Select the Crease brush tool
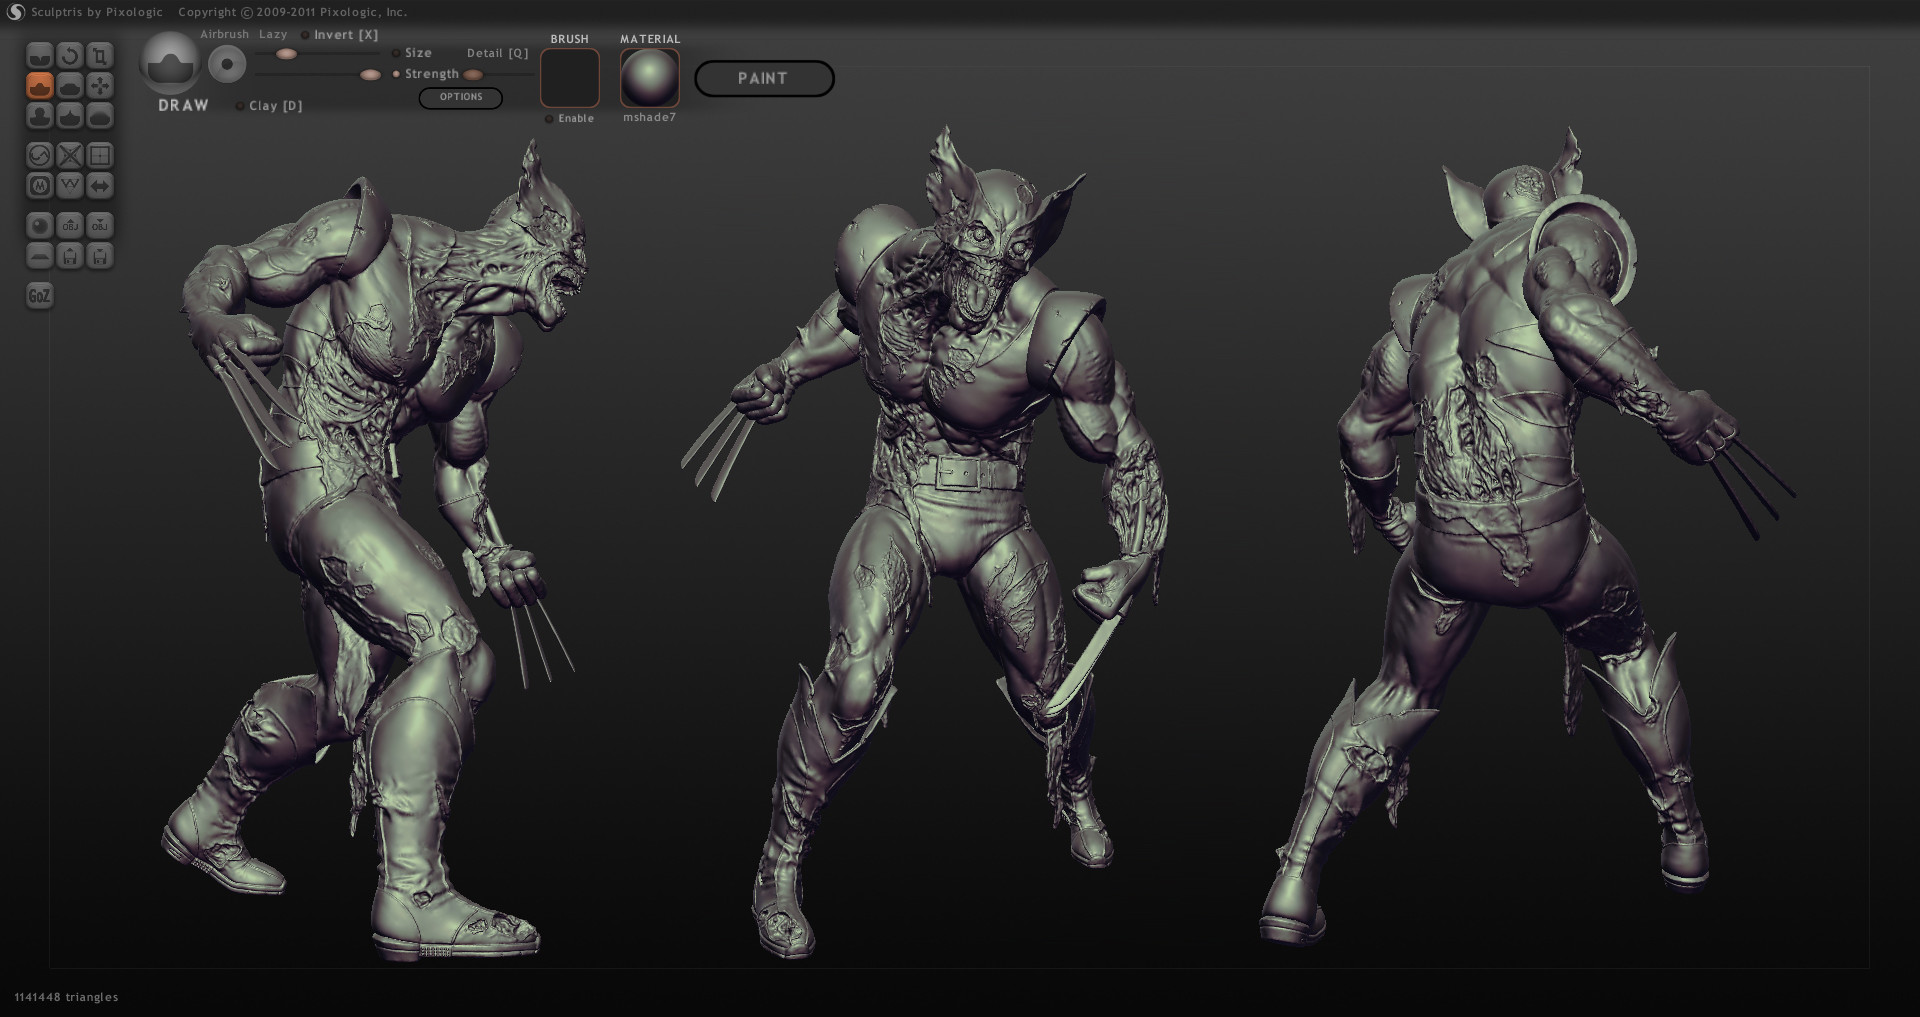 point(39,56)
